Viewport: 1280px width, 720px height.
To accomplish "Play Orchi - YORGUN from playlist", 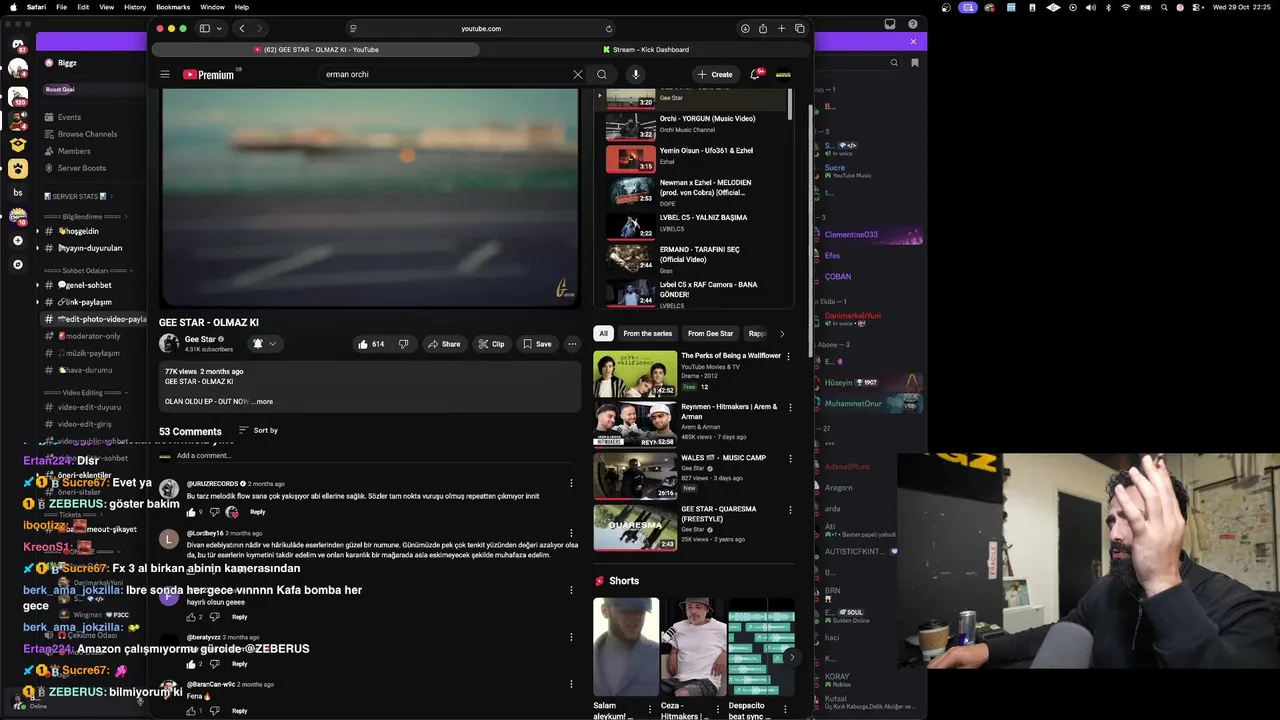I will 692,124.
